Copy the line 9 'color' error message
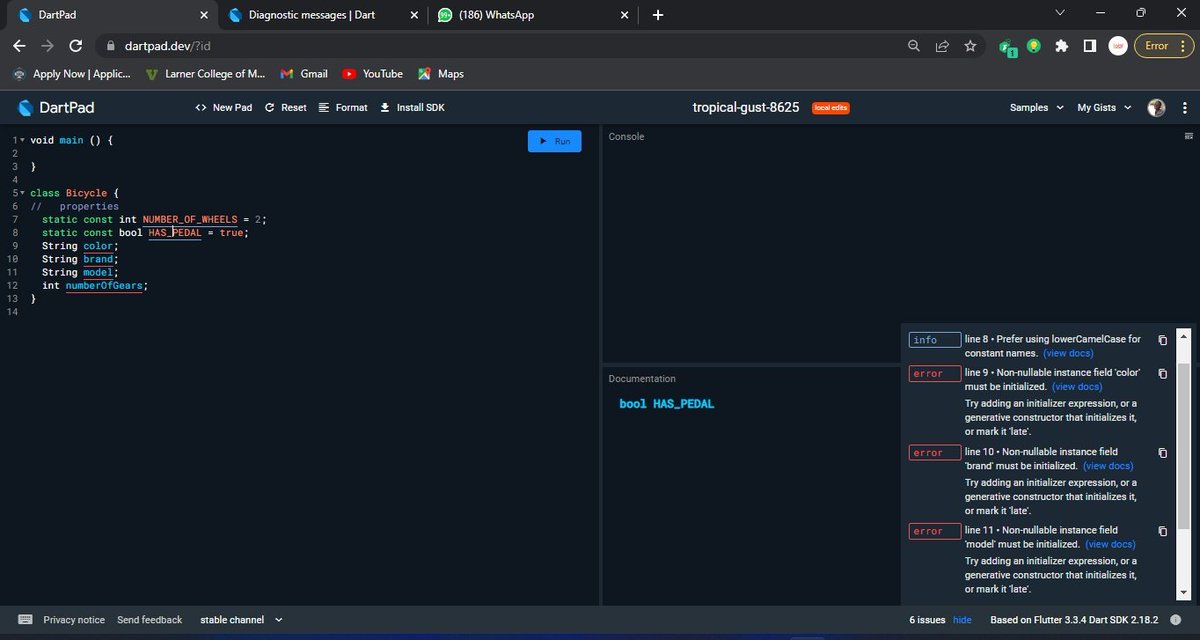This screenshot has width=1200, height=640. point(1162,373)
